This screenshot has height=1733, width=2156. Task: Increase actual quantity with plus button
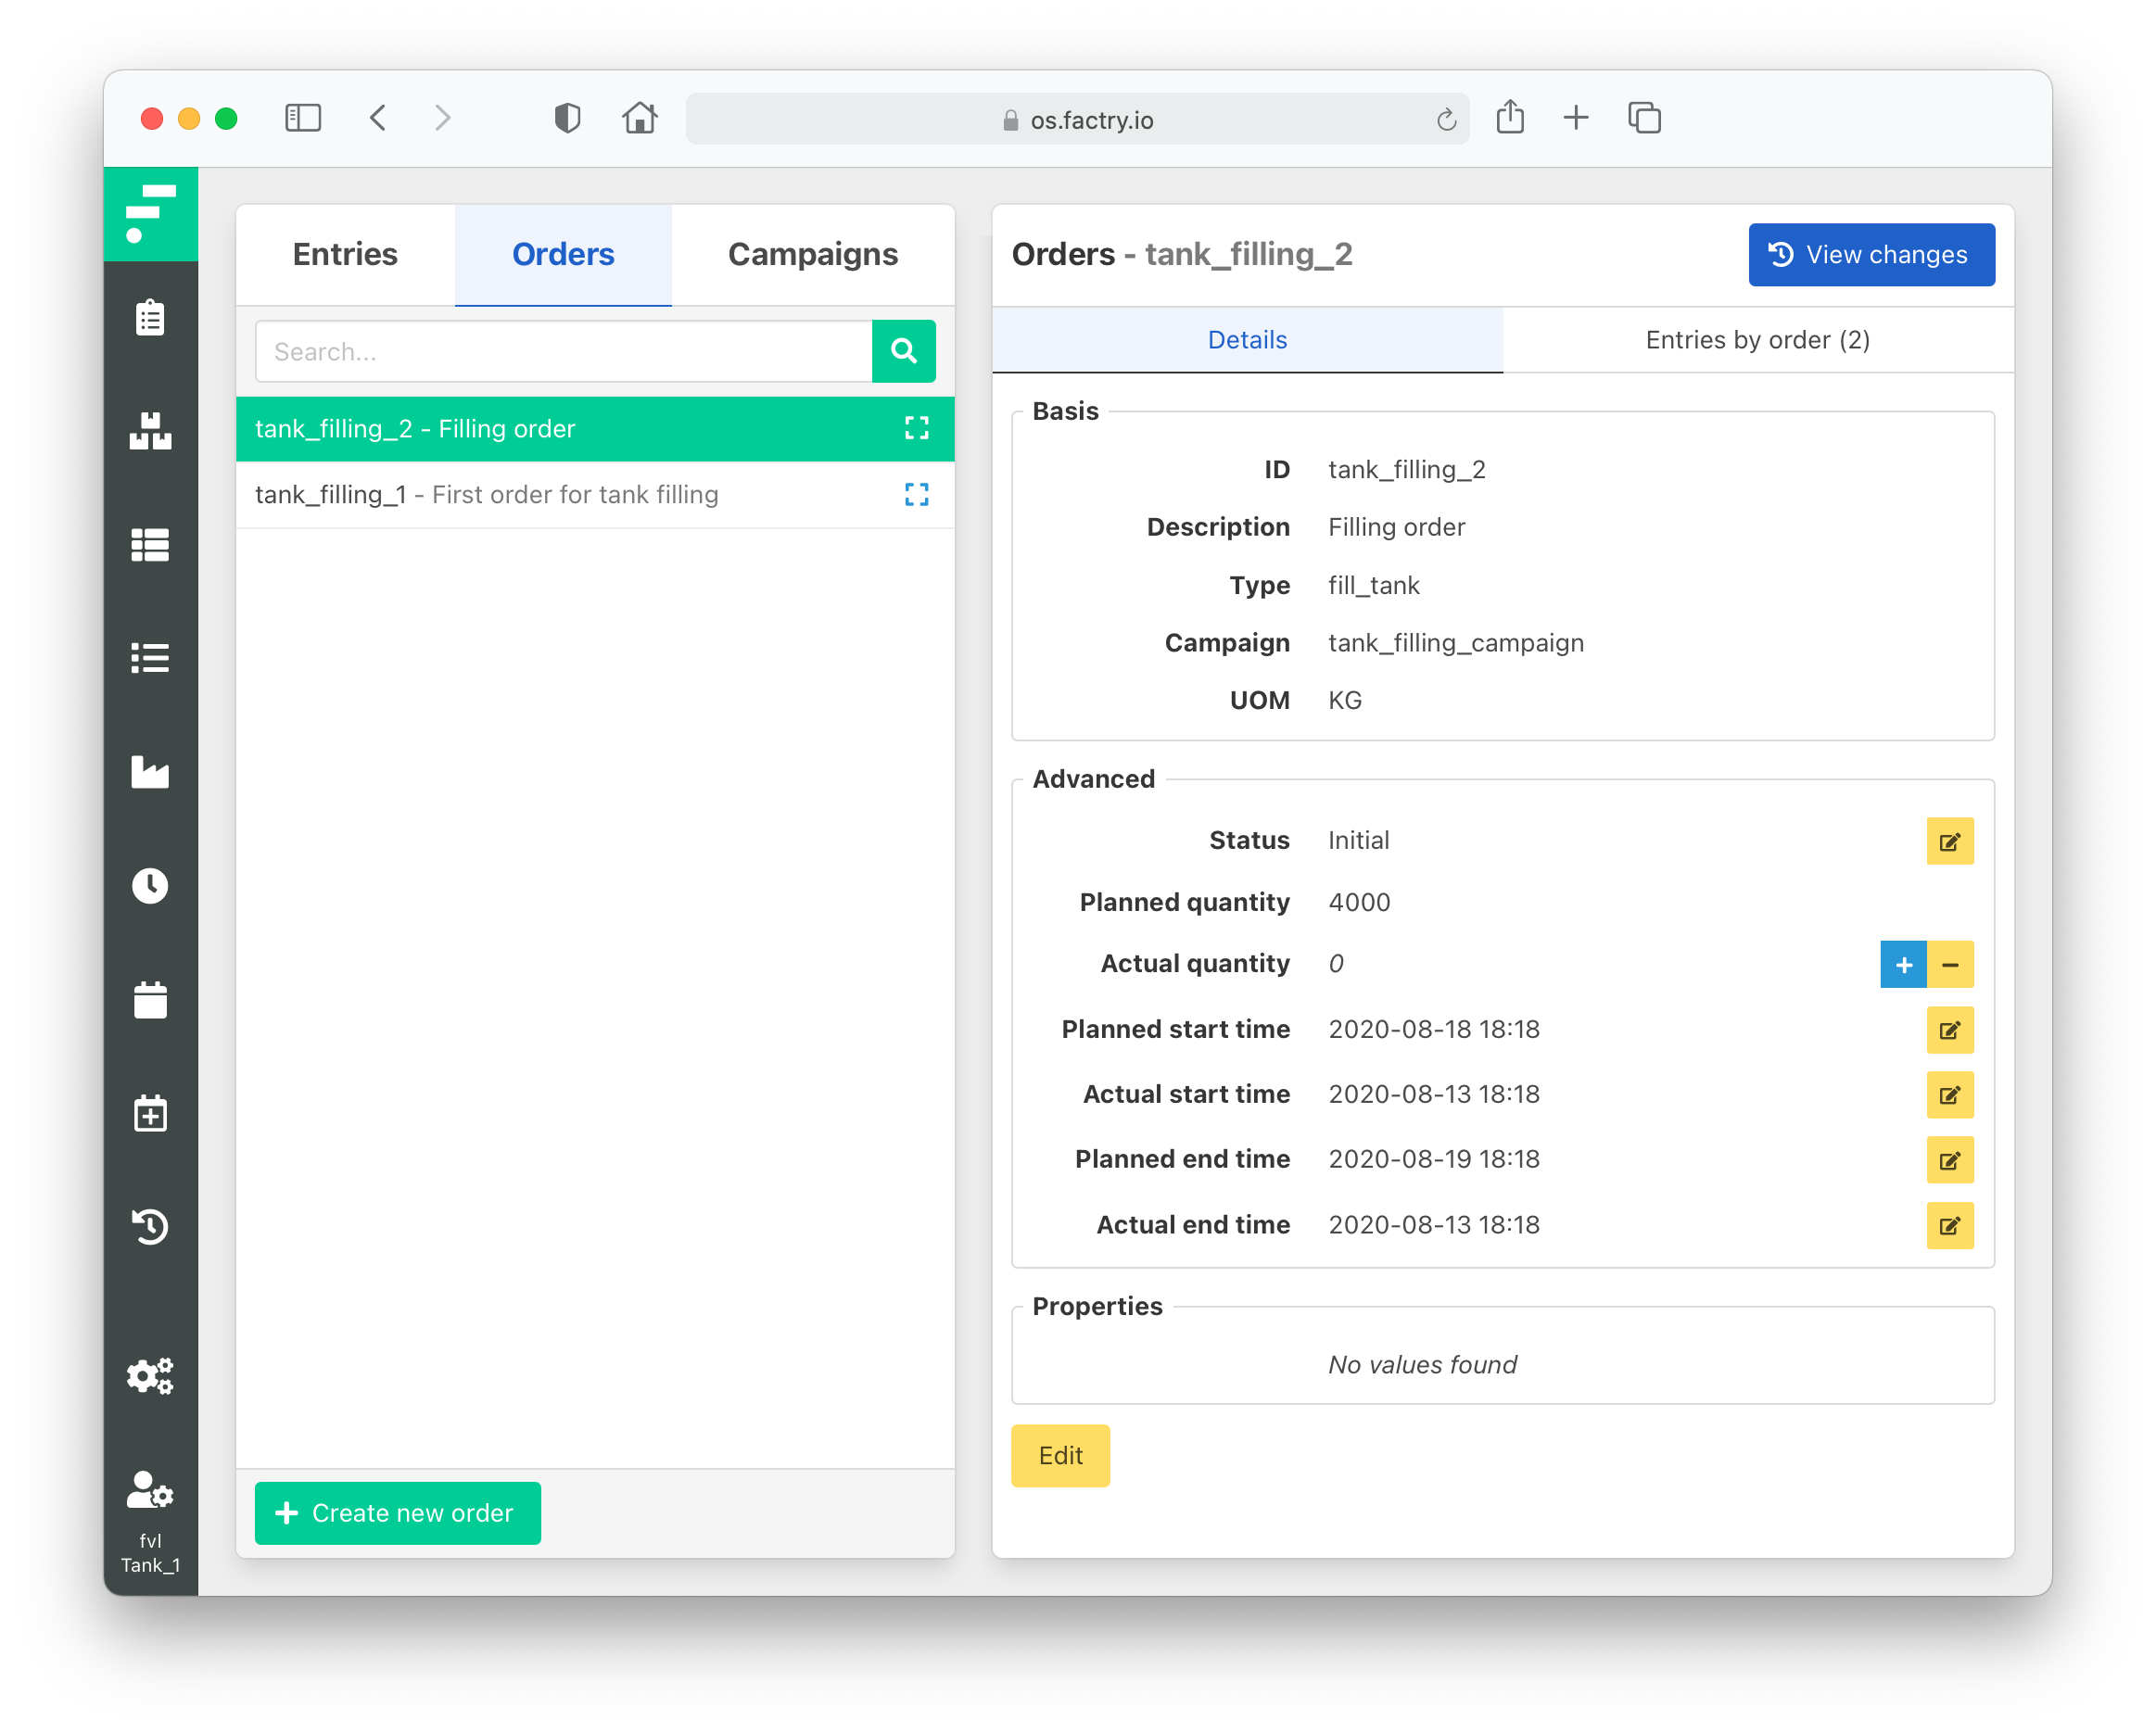pos(1903,964)
